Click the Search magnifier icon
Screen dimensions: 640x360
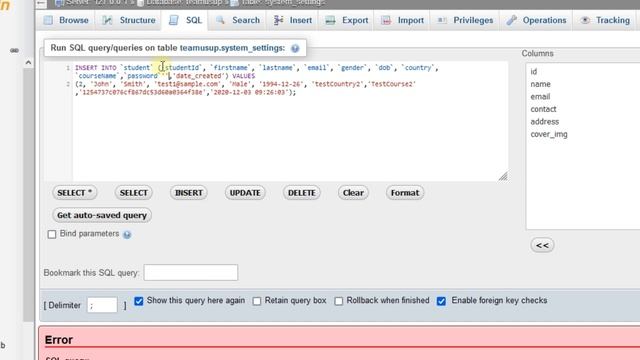220,20
